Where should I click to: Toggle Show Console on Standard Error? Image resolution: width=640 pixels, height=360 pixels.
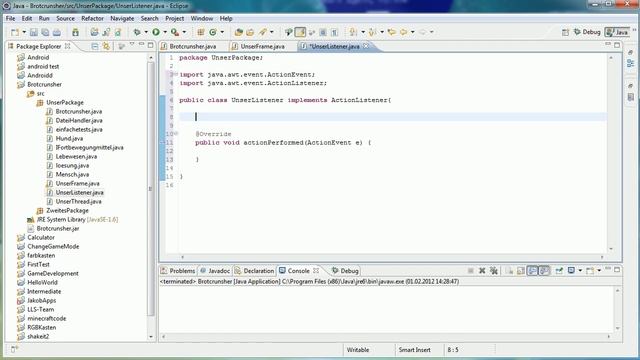pos(544,270)
